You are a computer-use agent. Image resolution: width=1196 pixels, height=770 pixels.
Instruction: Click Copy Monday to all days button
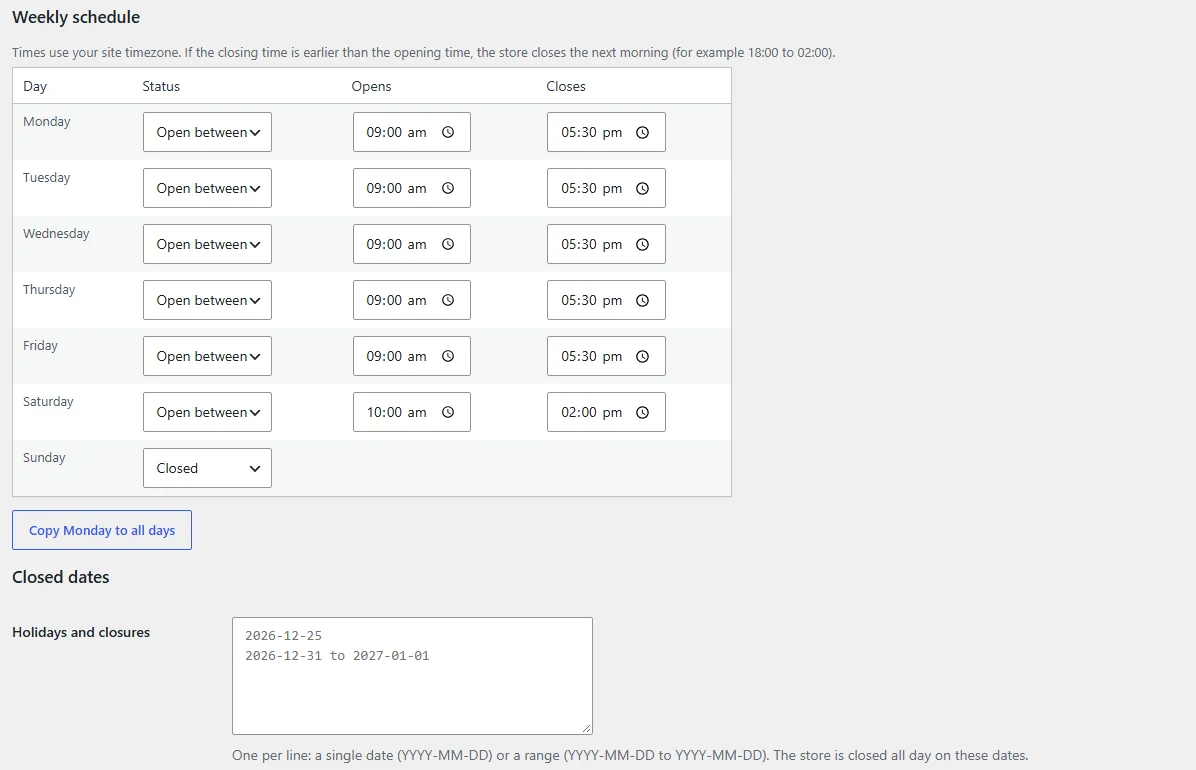click(102, 530)
